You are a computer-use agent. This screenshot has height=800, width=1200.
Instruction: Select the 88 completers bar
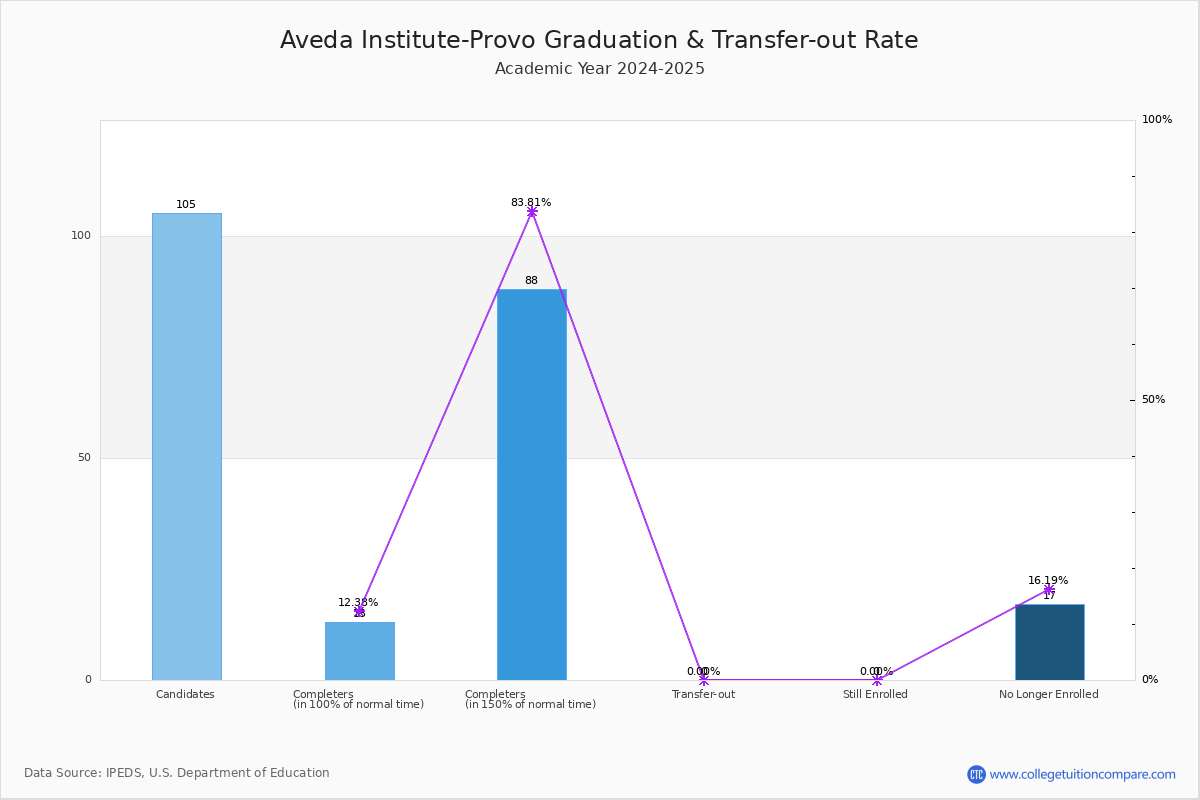pyautogui.click(x=532, y=484)
